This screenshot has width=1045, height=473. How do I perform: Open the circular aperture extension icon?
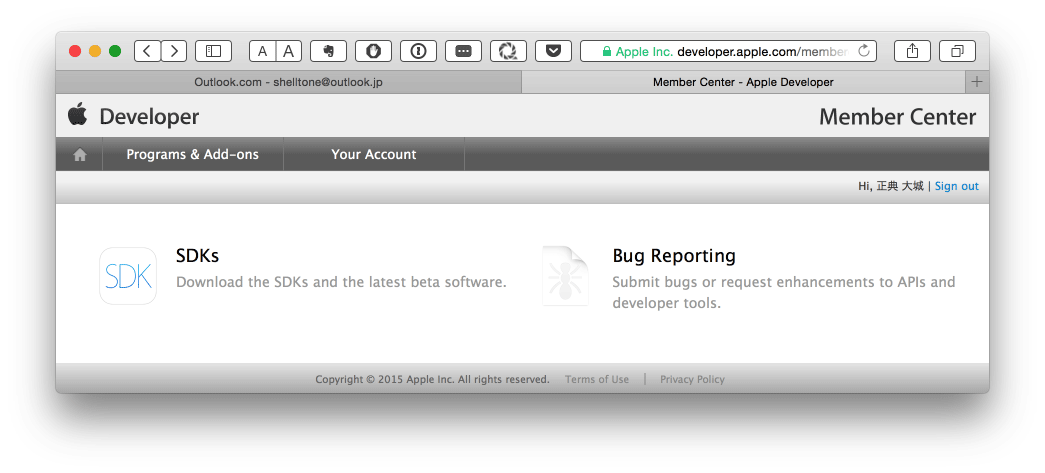pyautogui.click(x=509, y=51)
